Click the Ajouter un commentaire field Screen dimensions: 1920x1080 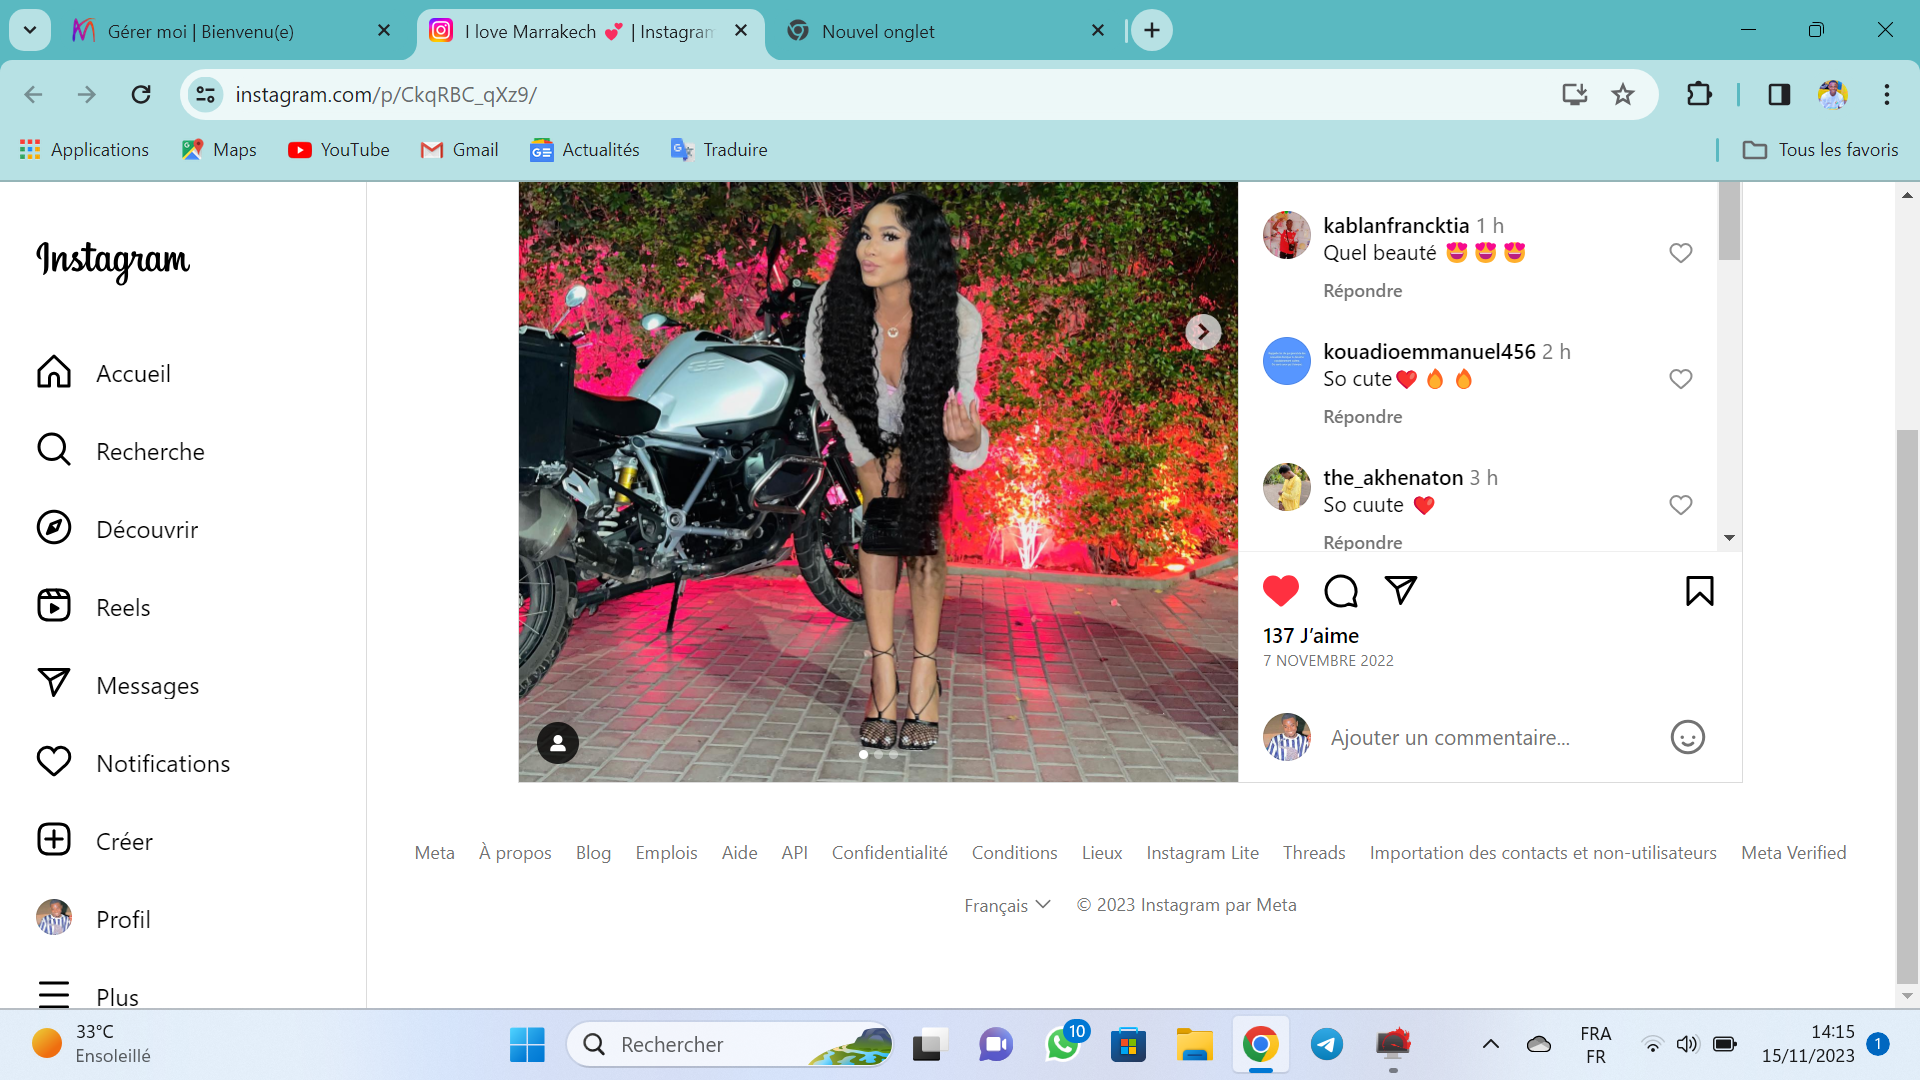click(x=1450, y=738)
